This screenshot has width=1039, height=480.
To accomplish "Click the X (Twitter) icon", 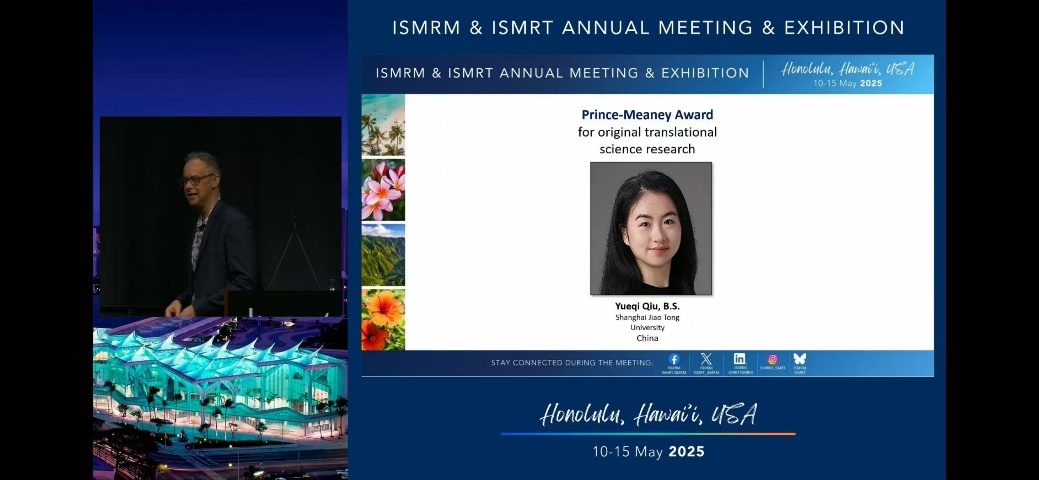I will click(x=706, y=360).
